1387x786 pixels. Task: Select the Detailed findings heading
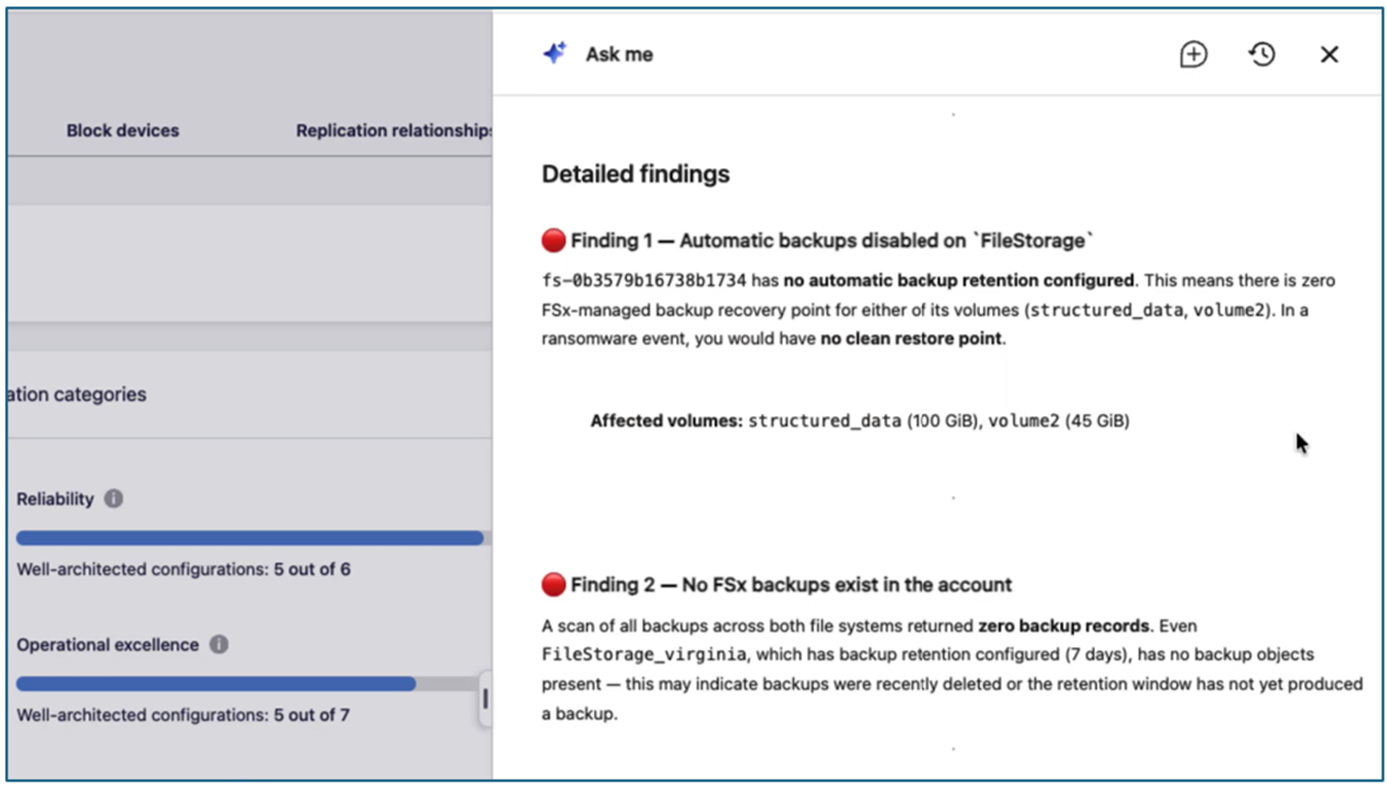tap(636, 174)
